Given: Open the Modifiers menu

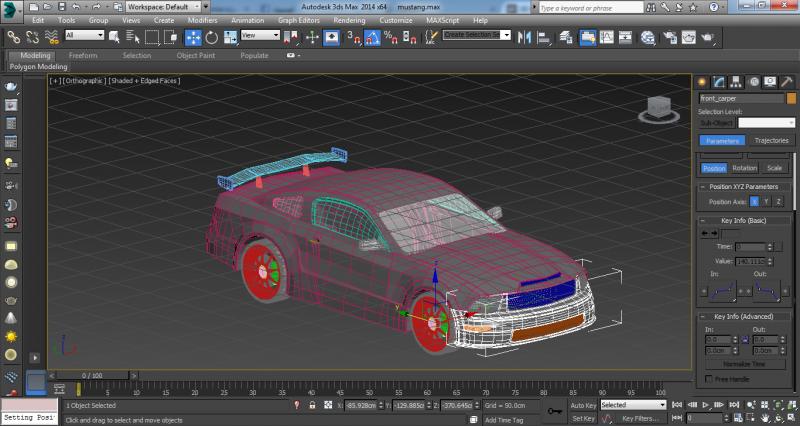Looking at the screenshot, I should [x=202, y=20].
